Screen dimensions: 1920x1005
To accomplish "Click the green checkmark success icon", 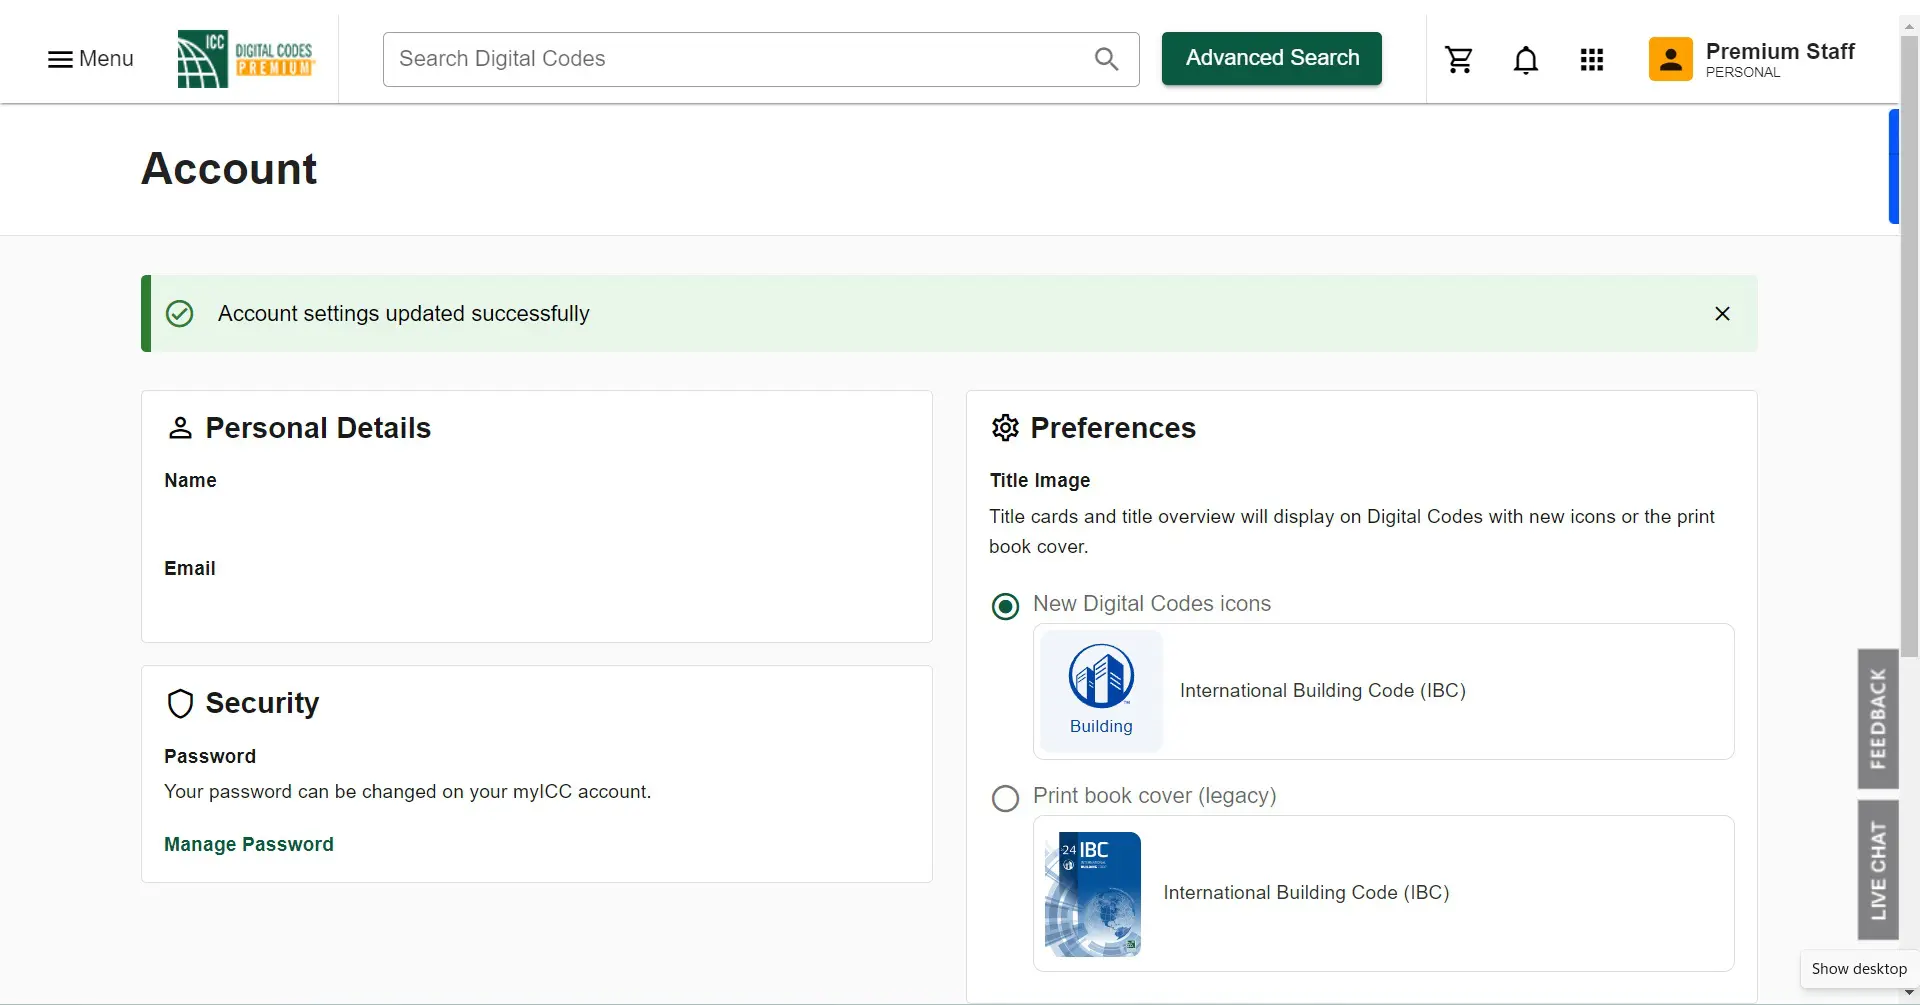I will pos(179,314).
